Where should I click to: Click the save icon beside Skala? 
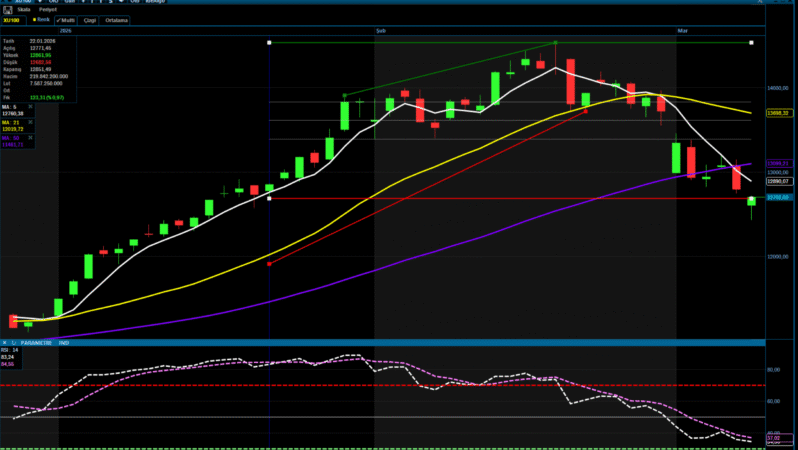[x=8, y=10]
